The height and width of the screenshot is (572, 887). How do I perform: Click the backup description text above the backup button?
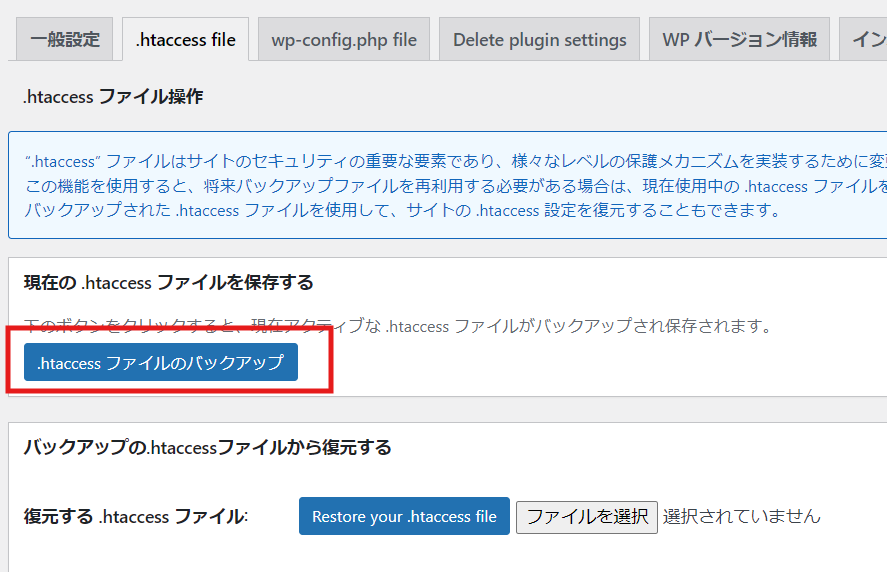400,325
